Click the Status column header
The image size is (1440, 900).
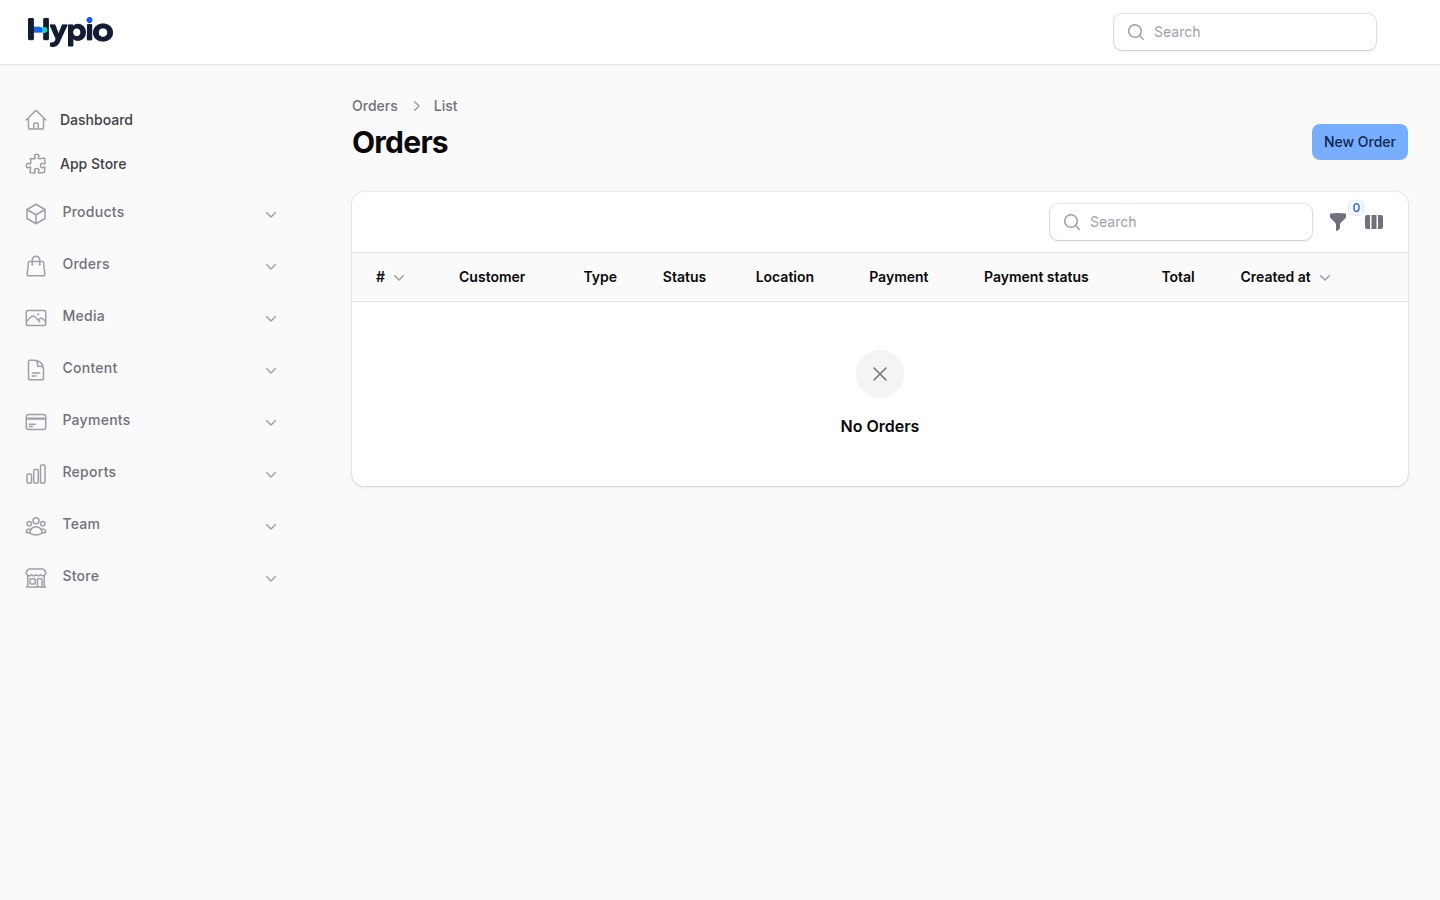pyautogui.click(x=684, y=277)
